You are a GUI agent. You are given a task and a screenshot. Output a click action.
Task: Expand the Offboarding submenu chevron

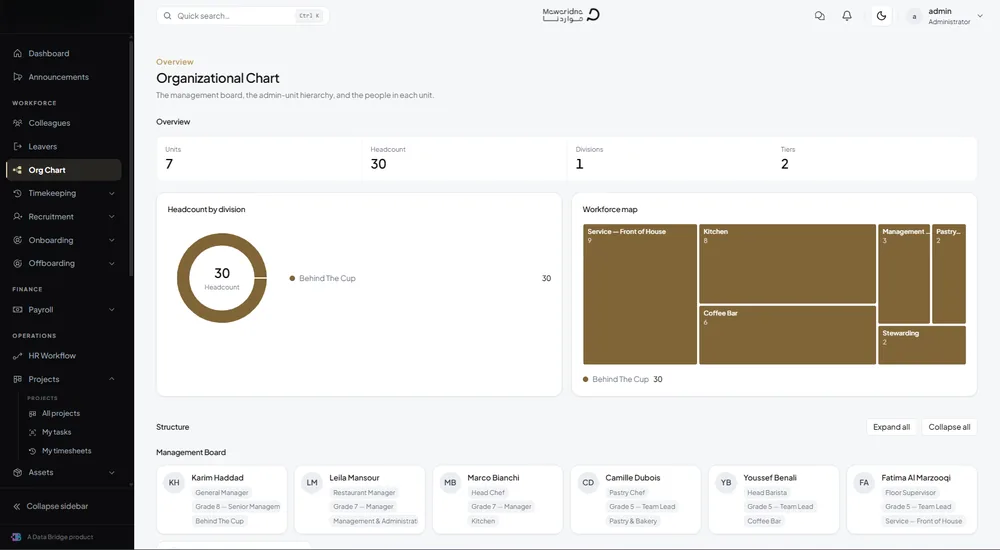[112, 264]
